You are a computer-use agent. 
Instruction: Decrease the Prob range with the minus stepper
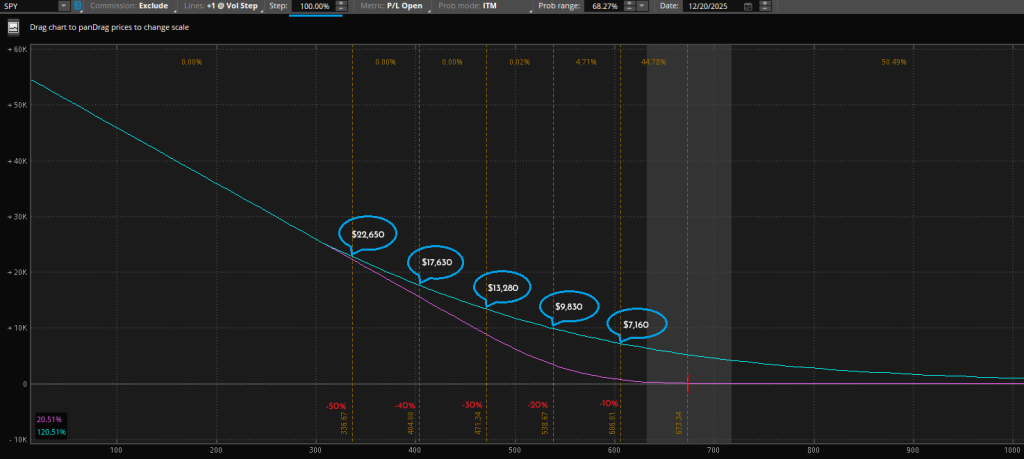click(x=630, y=9)
